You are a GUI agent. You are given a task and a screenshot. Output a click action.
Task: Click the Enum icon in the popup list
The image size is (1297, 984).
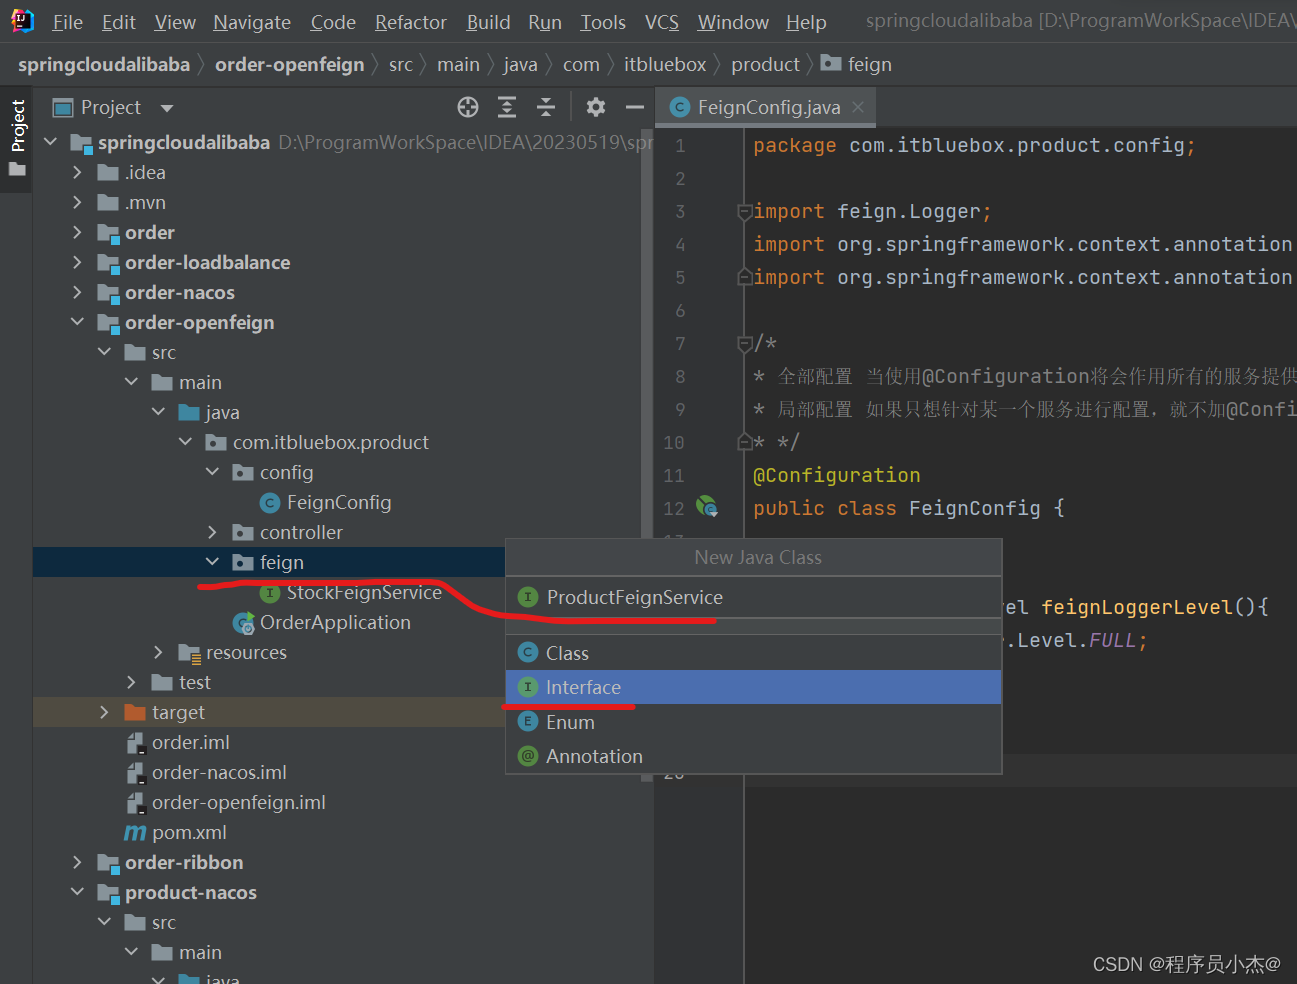[x=529, y=722]
